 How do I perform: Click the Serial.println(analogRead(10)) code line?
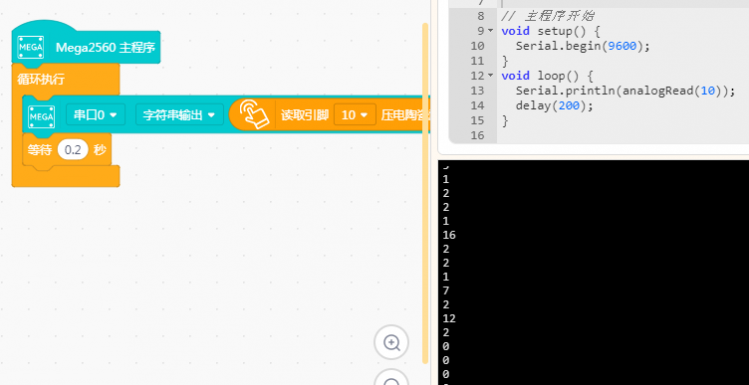625,90
